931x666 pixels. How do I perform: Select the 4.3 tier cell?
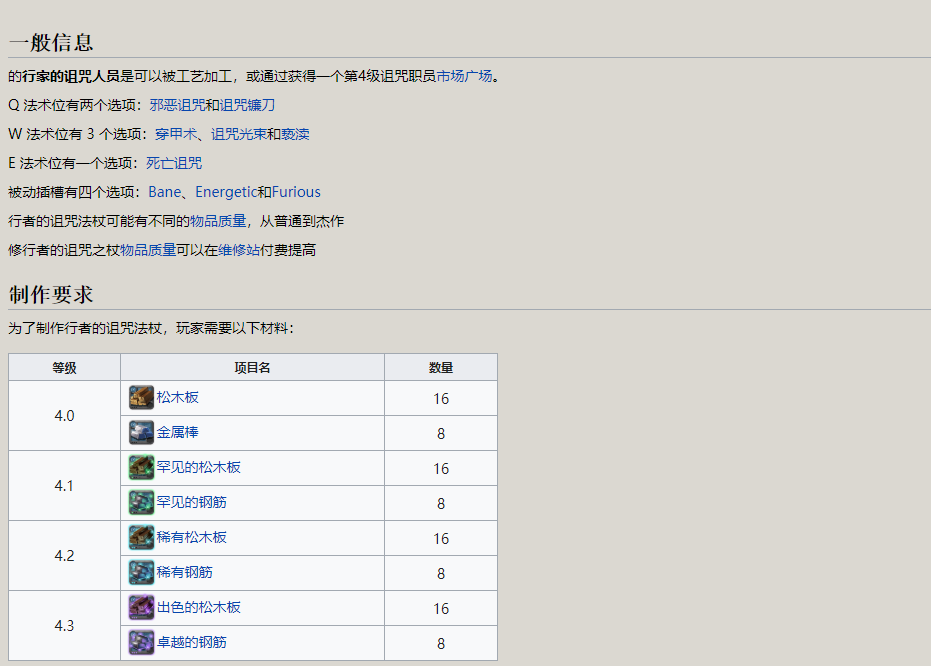coord(64,626)
